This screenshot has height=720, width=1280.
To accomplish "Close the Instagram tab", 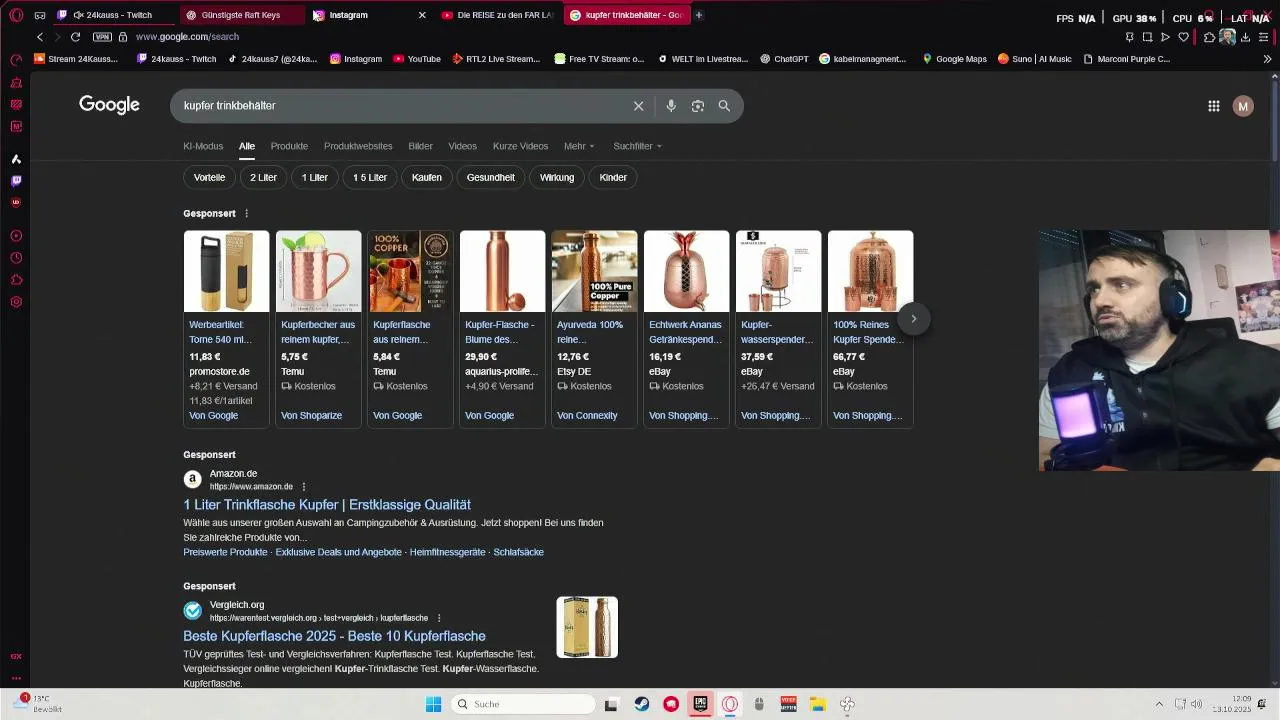I will [422, 15].
